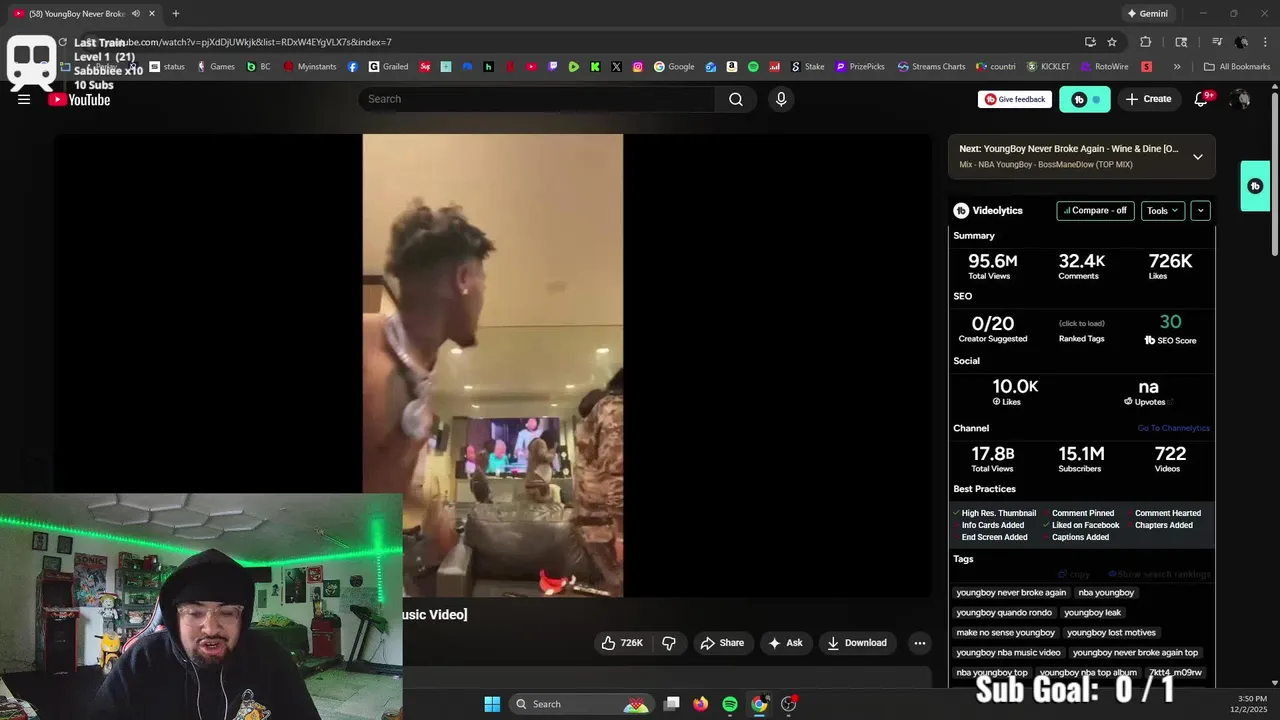The image size is (1280, 720).
Task: Open Chrome from the taskbar
Action: pos(759,704)
